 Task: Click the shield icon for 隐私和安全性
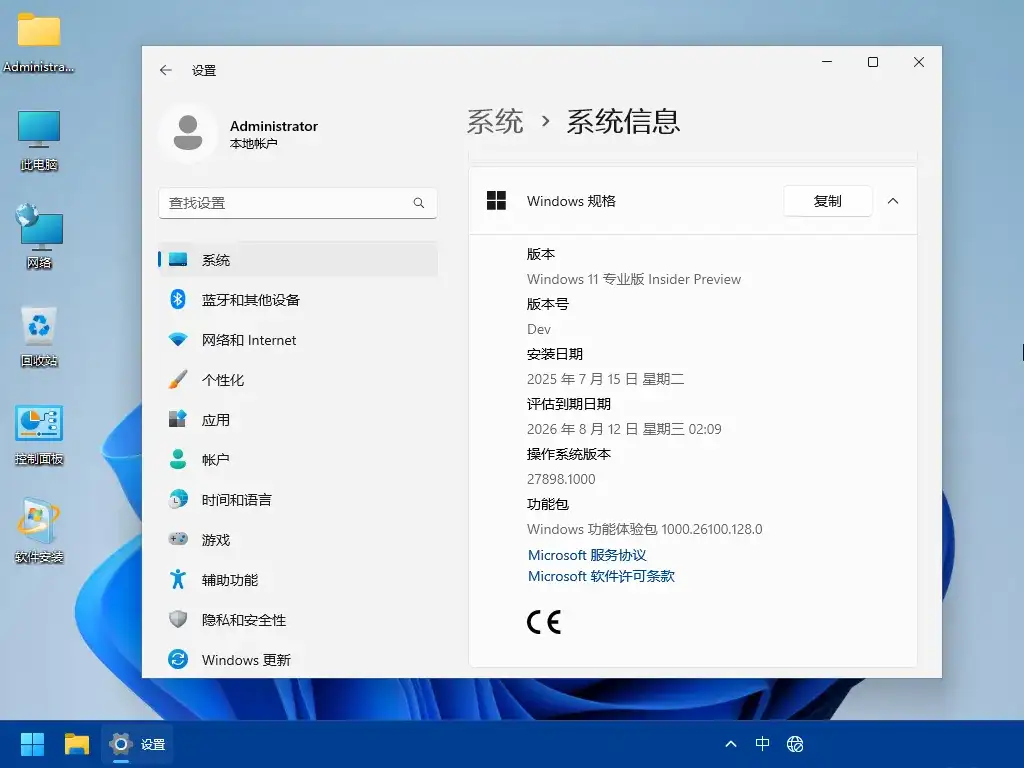178,619
